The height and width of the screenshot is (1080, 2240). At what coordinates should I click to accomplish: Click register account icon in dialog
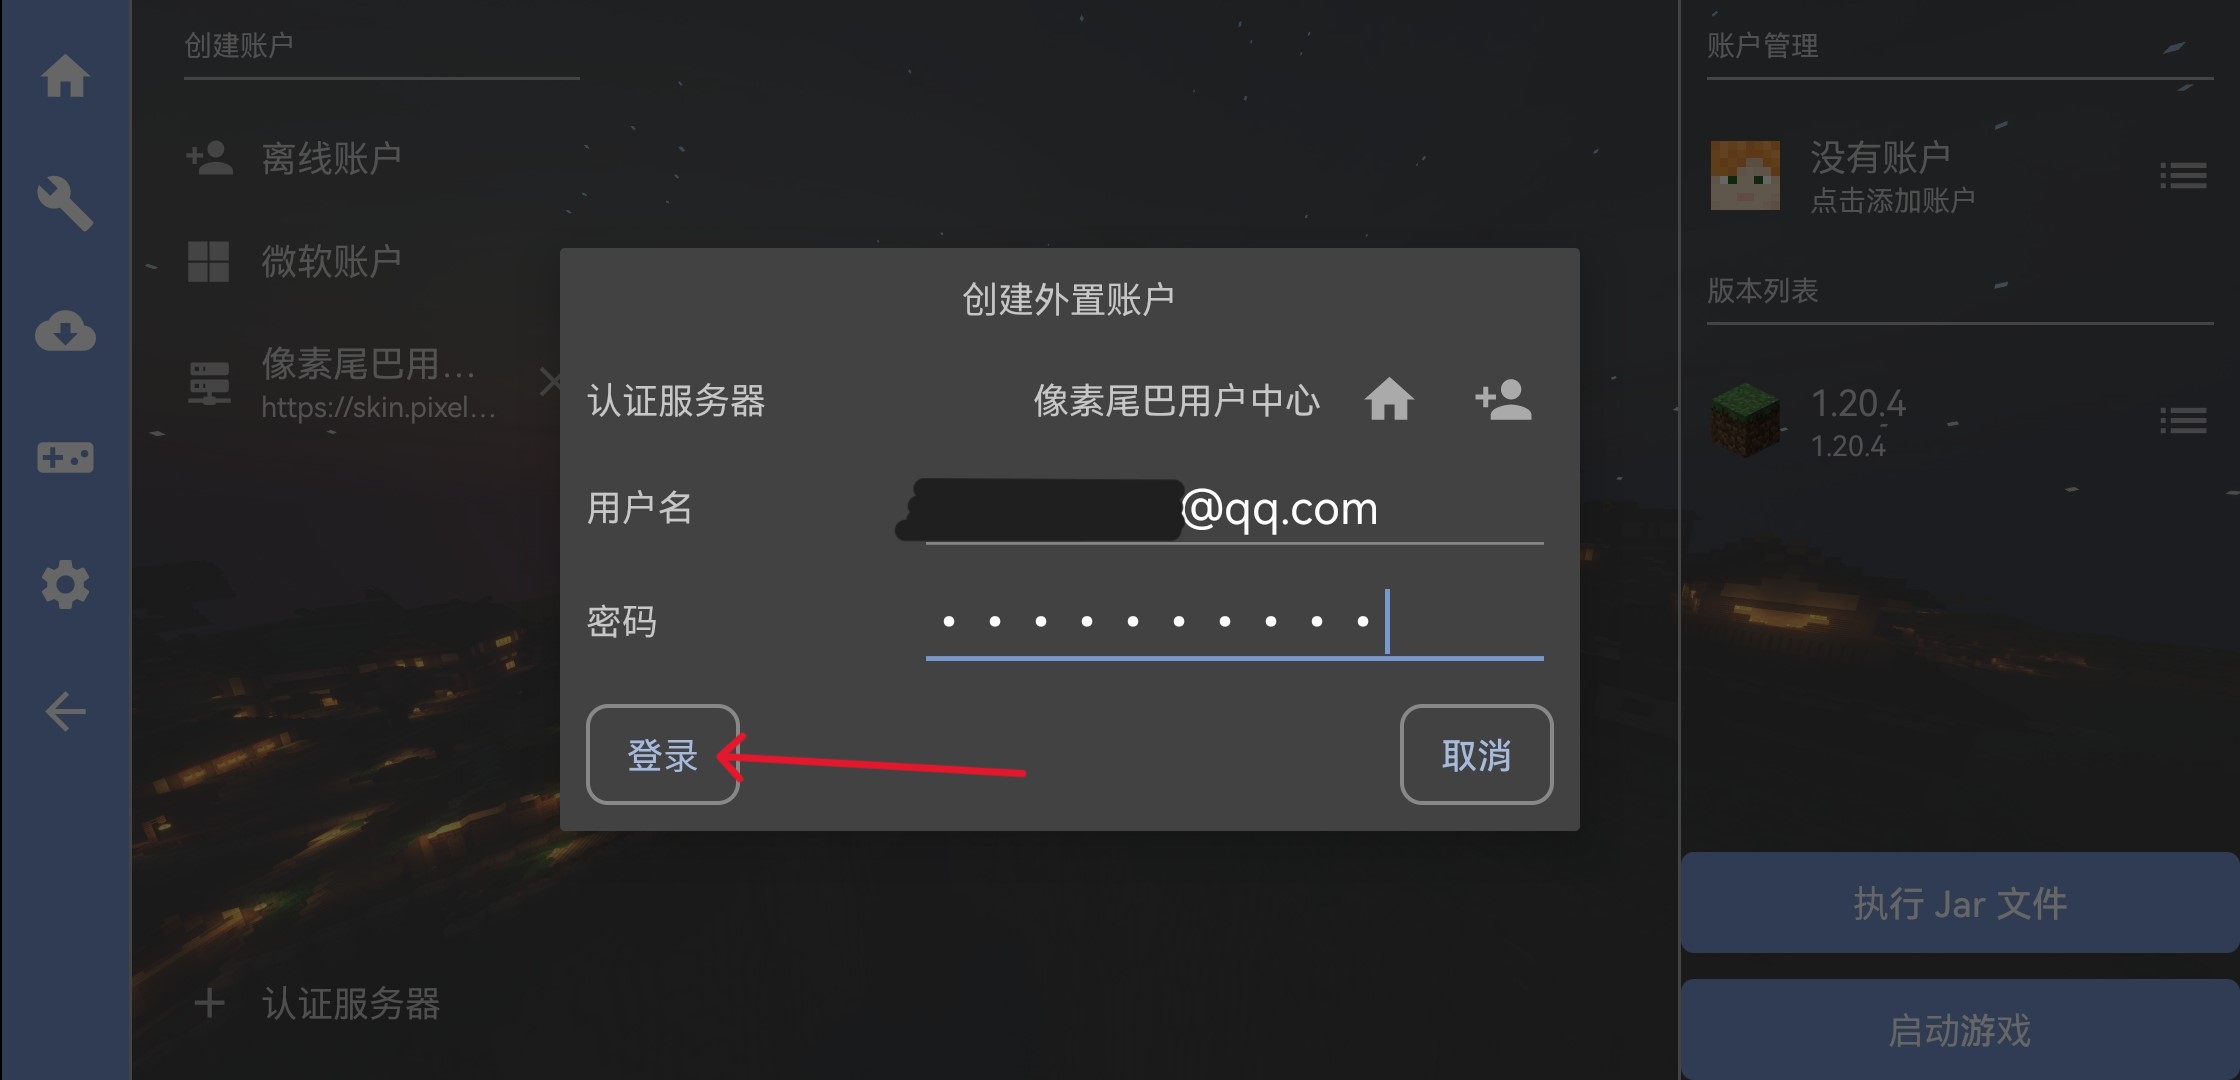coord(1503,400)
